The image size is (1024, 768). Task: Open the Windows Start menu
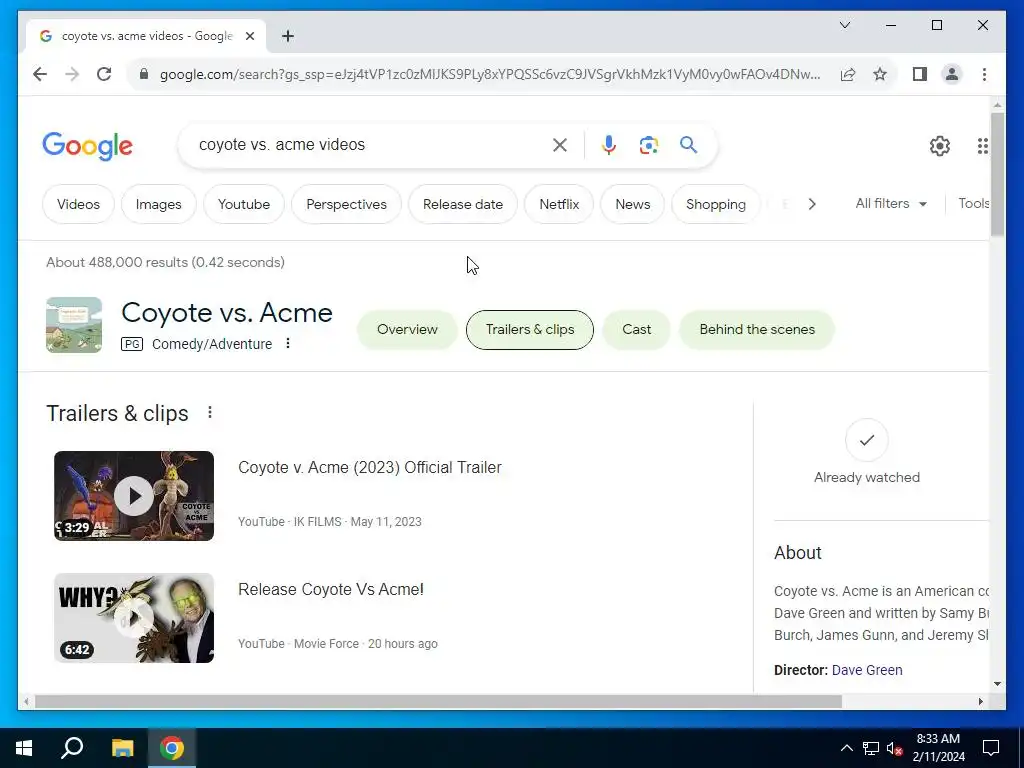[24, 748]
